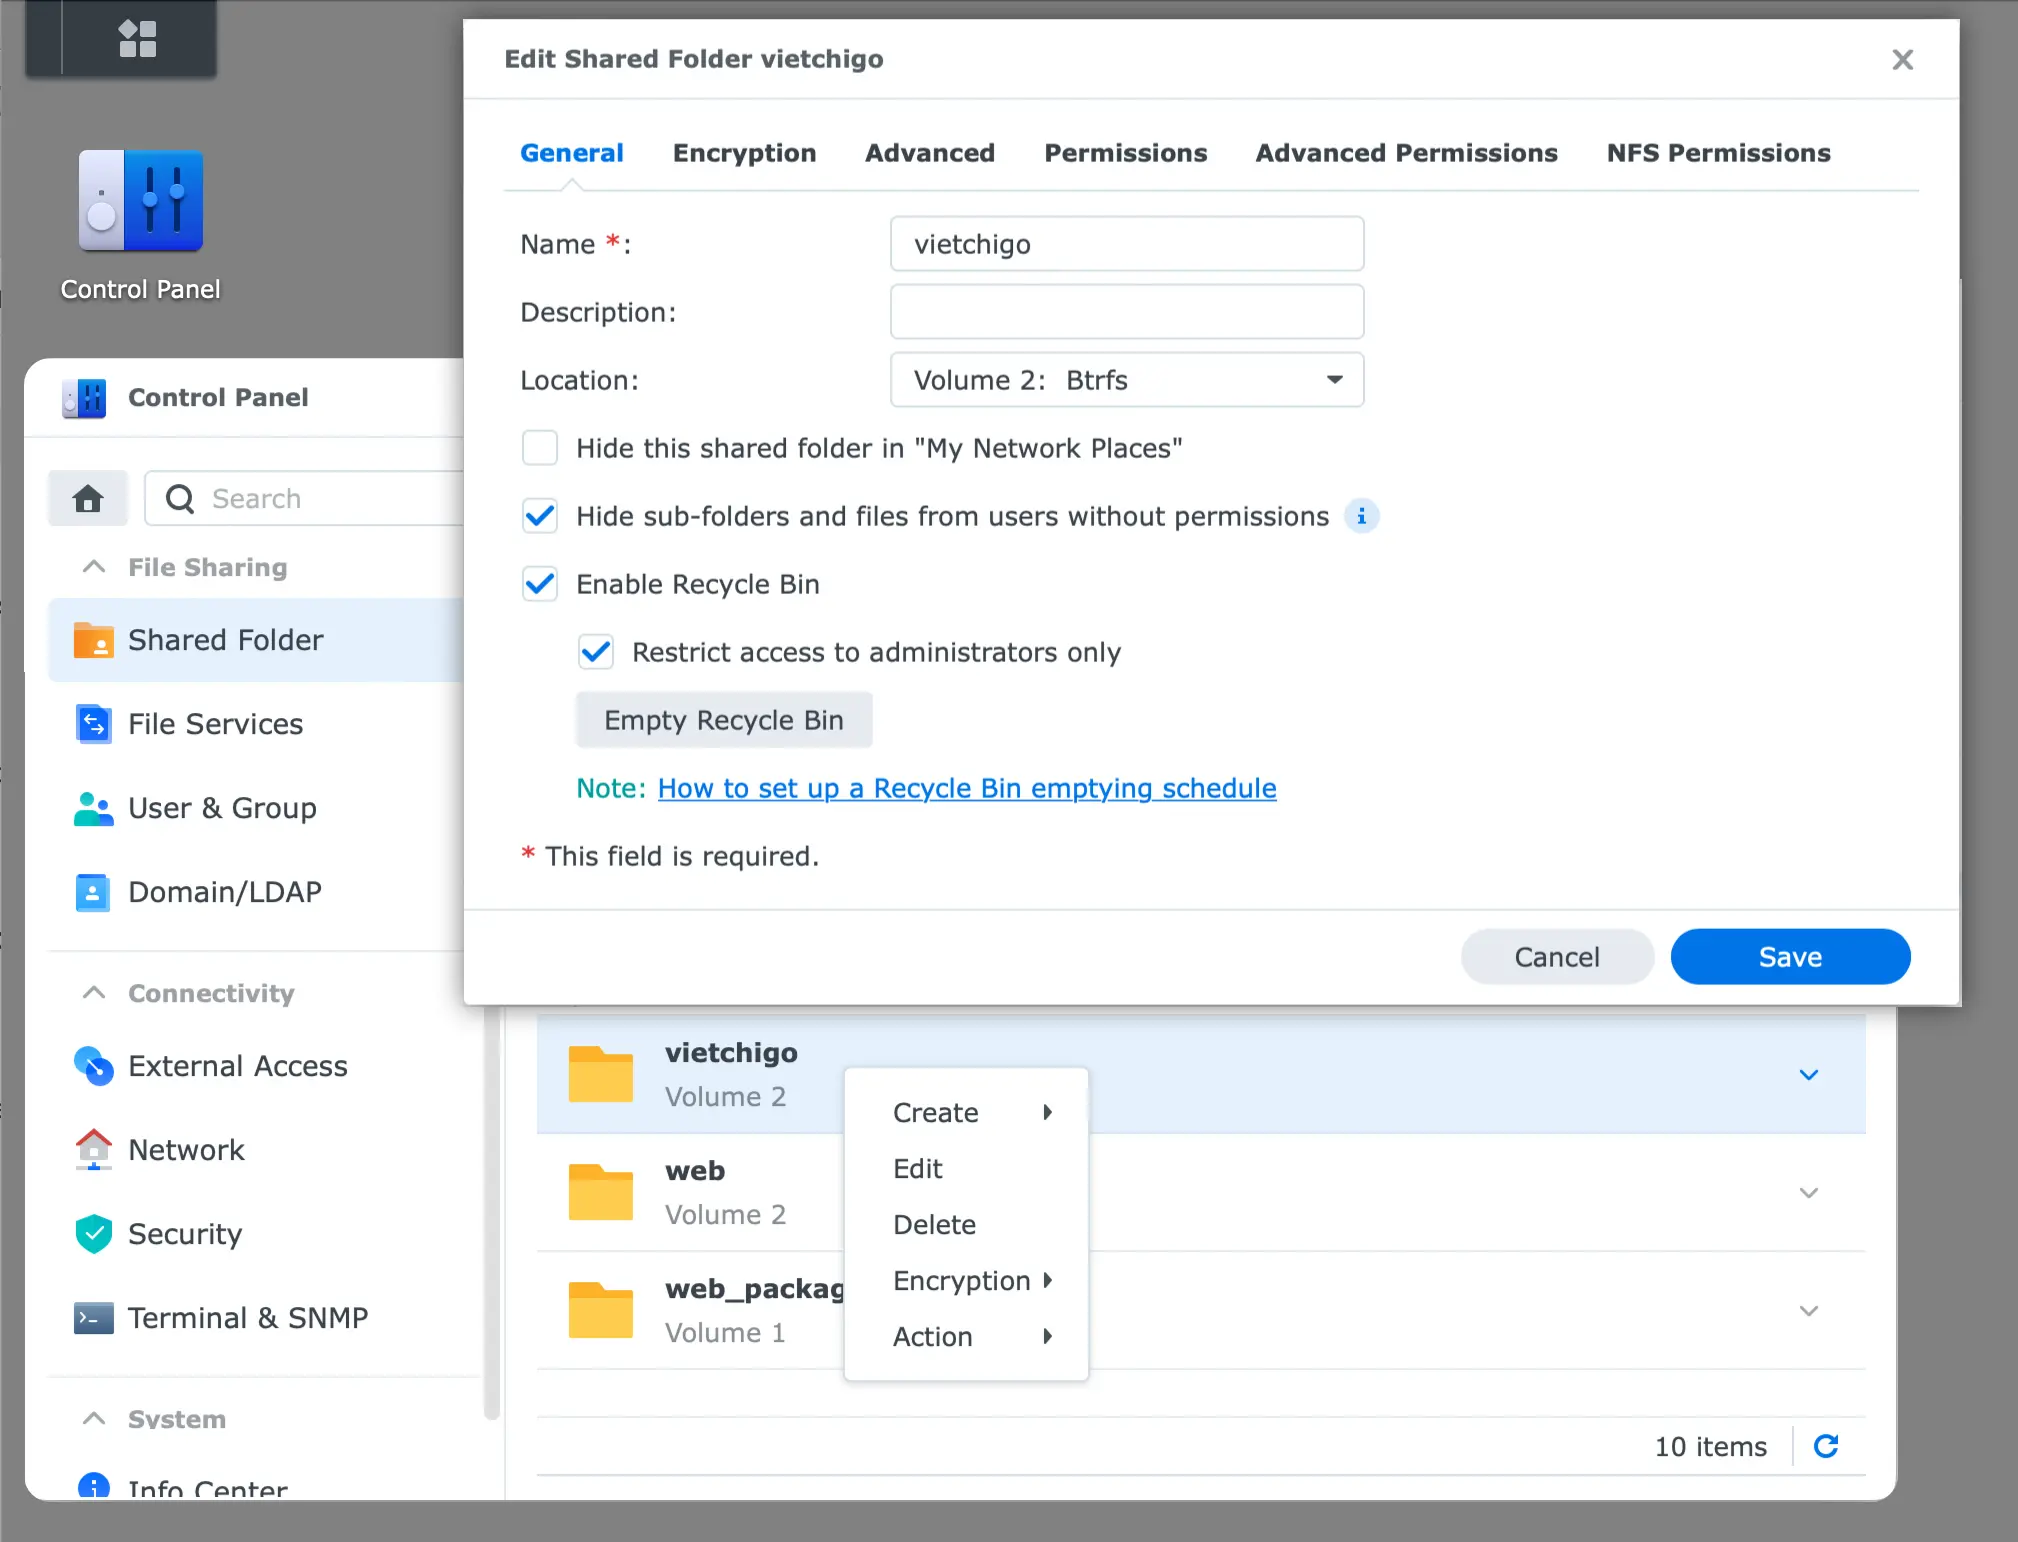2018x1542 pixels.
Task: Choose Delete from the context menu
Action: pyautogui.click(x=966, y=1225)
